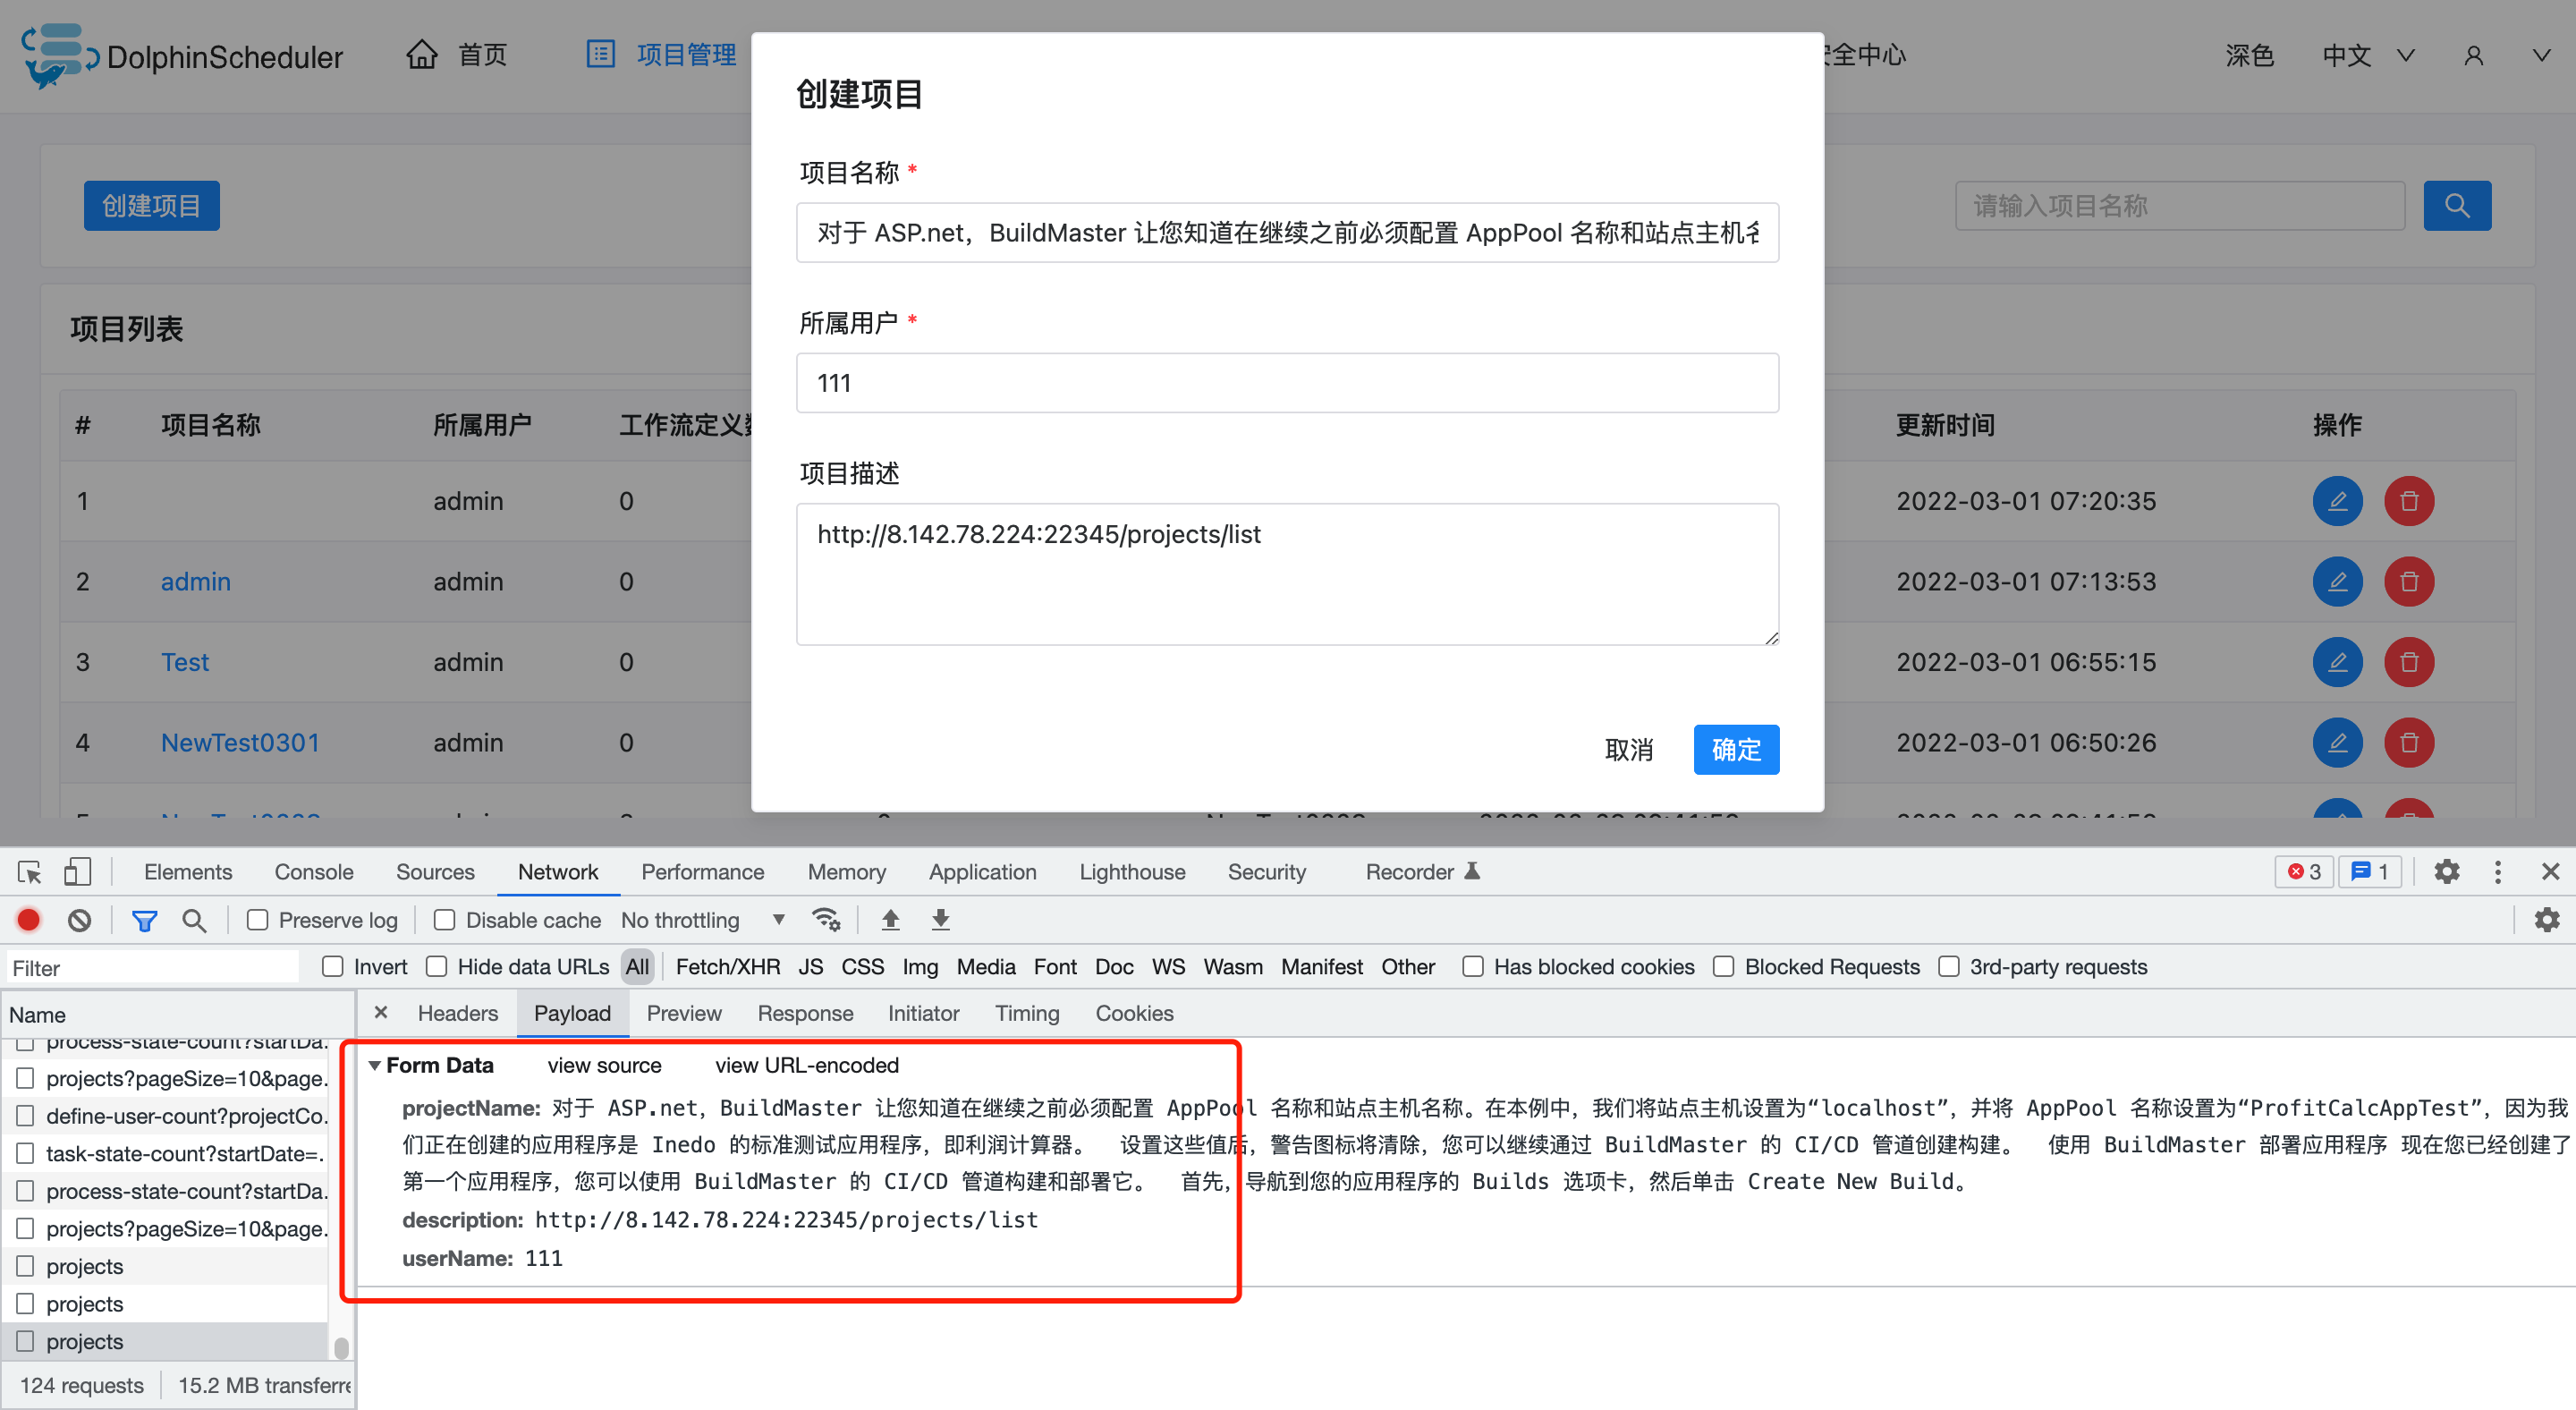The width and height of the screenshot is (2576, 1410).
Task: Activate the inspect element cursor tool
Action: coord(28,871)
